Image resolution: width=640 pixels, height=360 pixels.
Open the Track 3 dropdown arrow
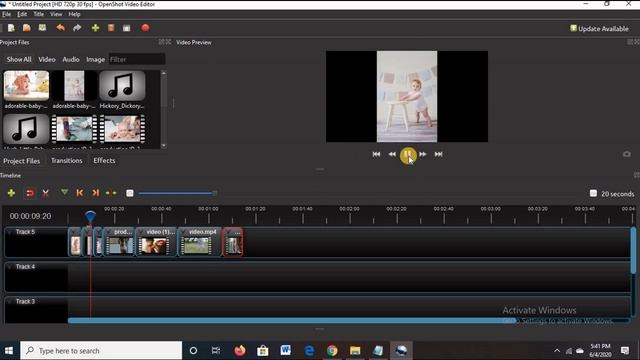10,302
